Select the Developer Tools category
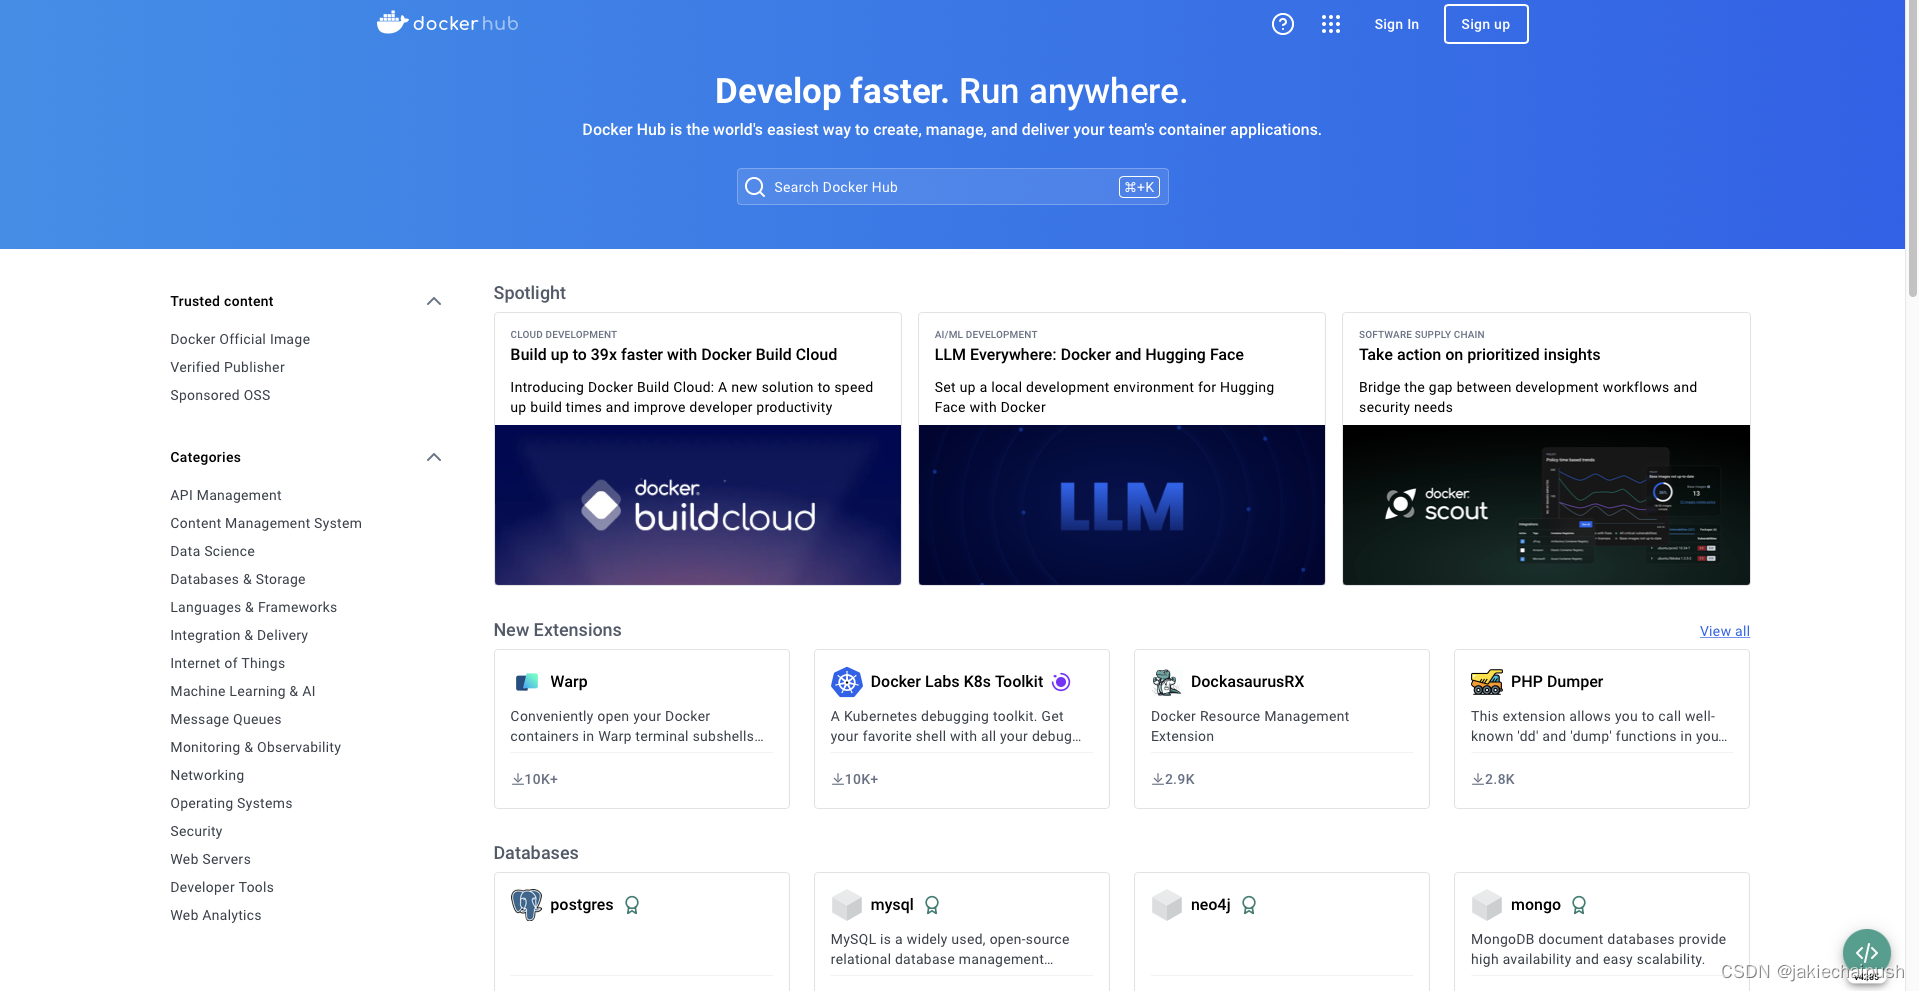 coord(222,887)
